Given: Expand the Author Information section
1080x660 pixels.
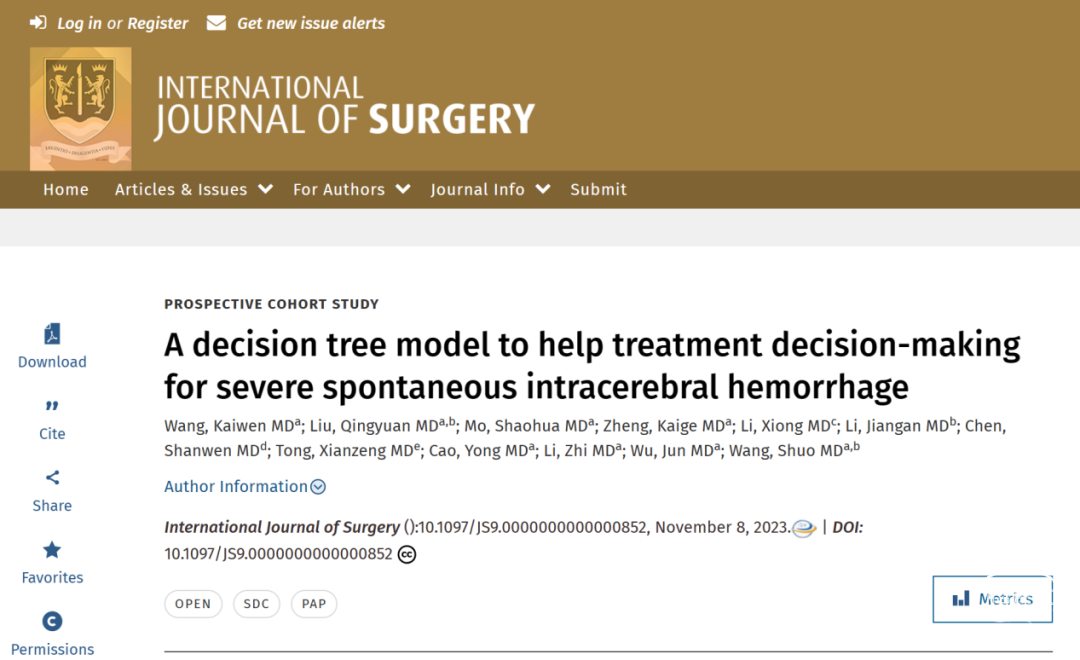Looking at the screenshot, I should point(245,486).
